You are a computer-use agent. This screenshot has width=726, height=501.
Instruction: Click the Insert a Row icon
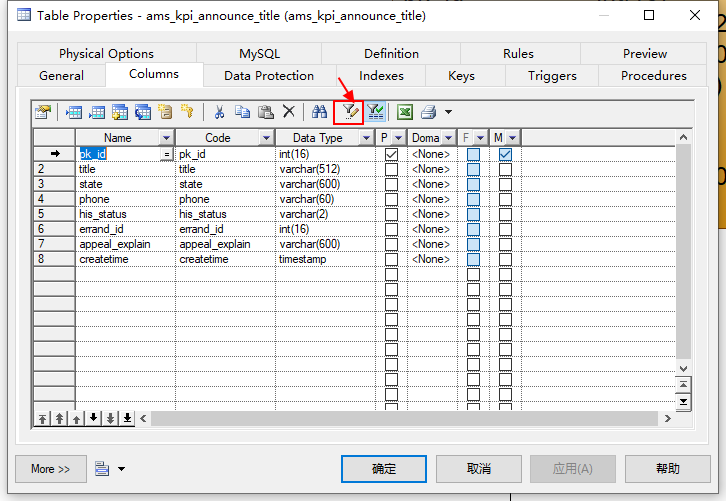pyautogui.click(x=74, y=112)
